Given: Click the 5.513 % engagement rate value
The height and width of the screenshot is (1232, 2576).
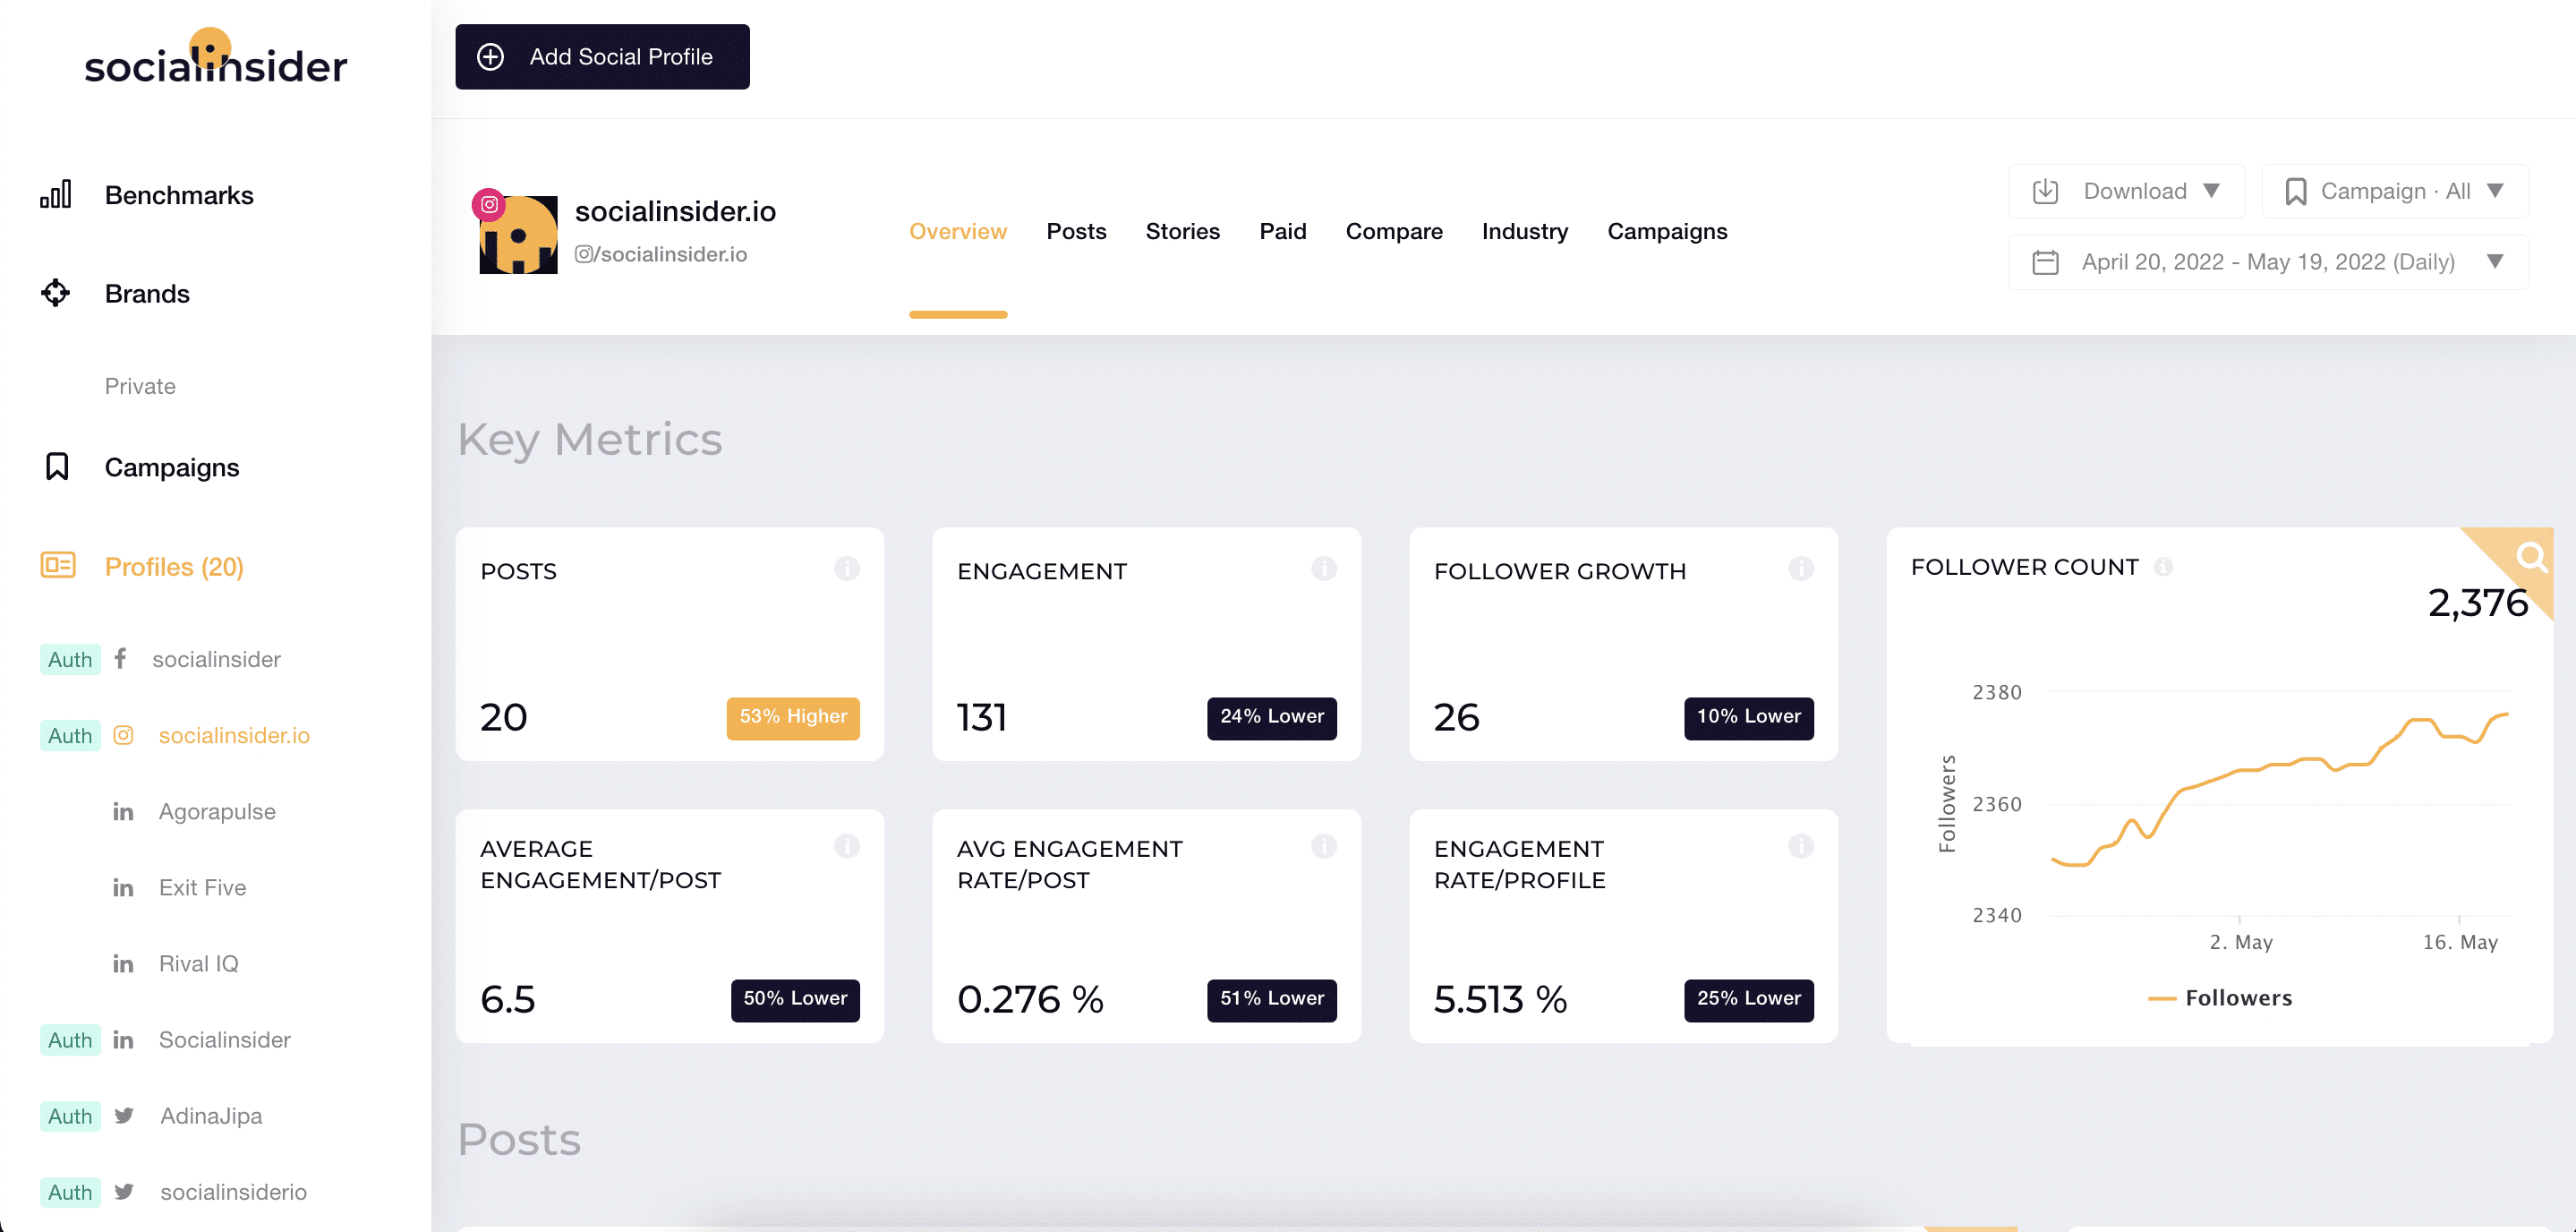Looking at the screenshot, I should pyautogui.click(x=1500, y=999).
